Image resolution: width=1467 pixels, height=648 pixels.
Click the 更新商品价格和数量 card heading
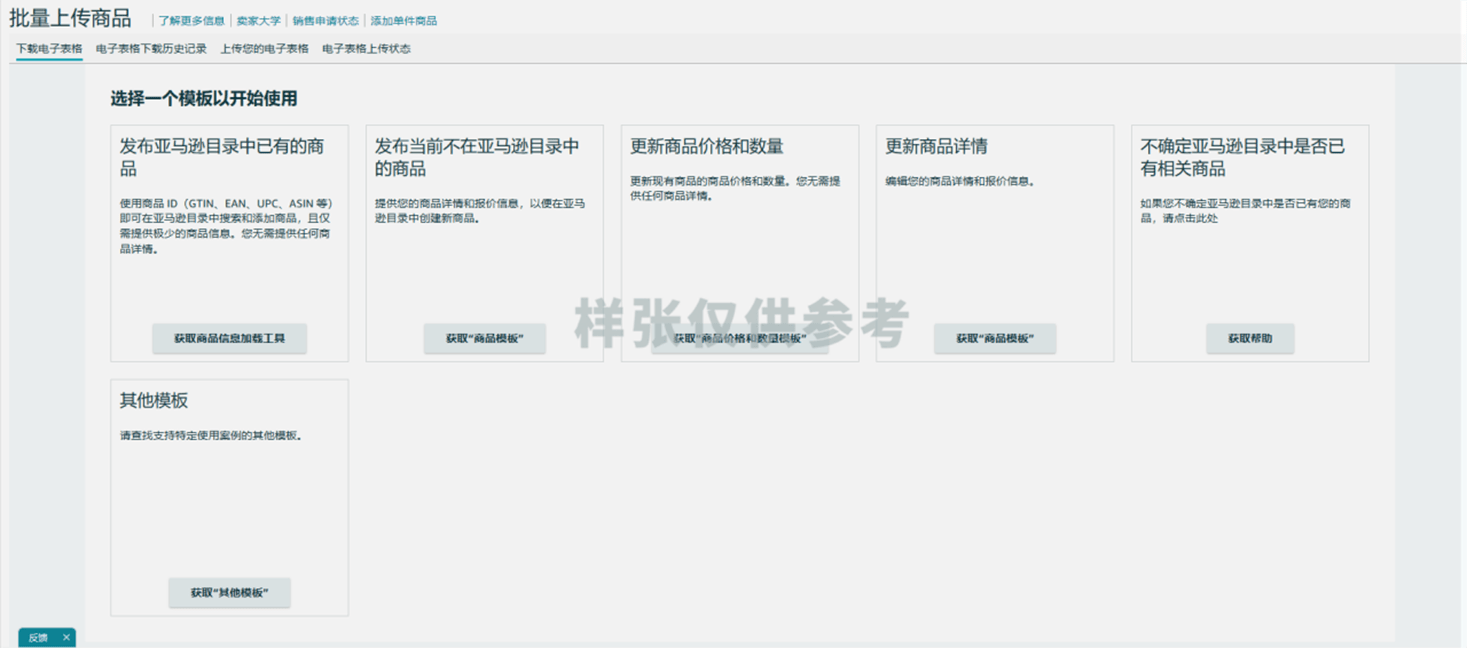point(706,146)
